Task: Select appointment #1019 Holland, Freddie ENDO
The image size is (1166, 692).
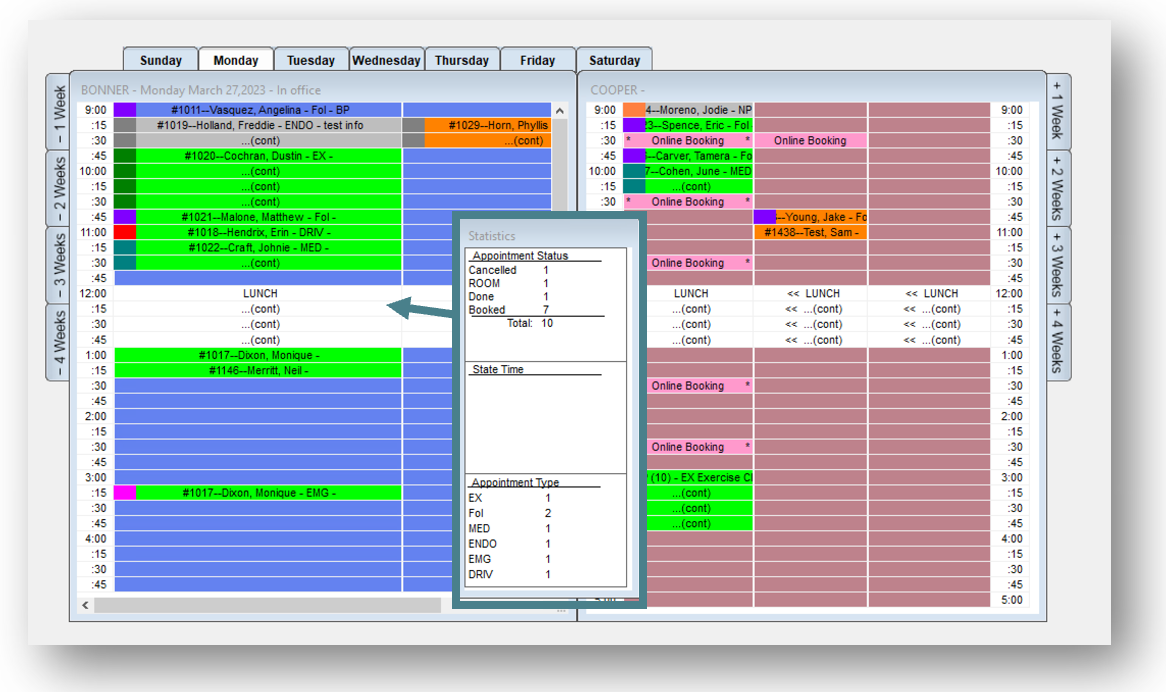Action: [x=258, y=125]
